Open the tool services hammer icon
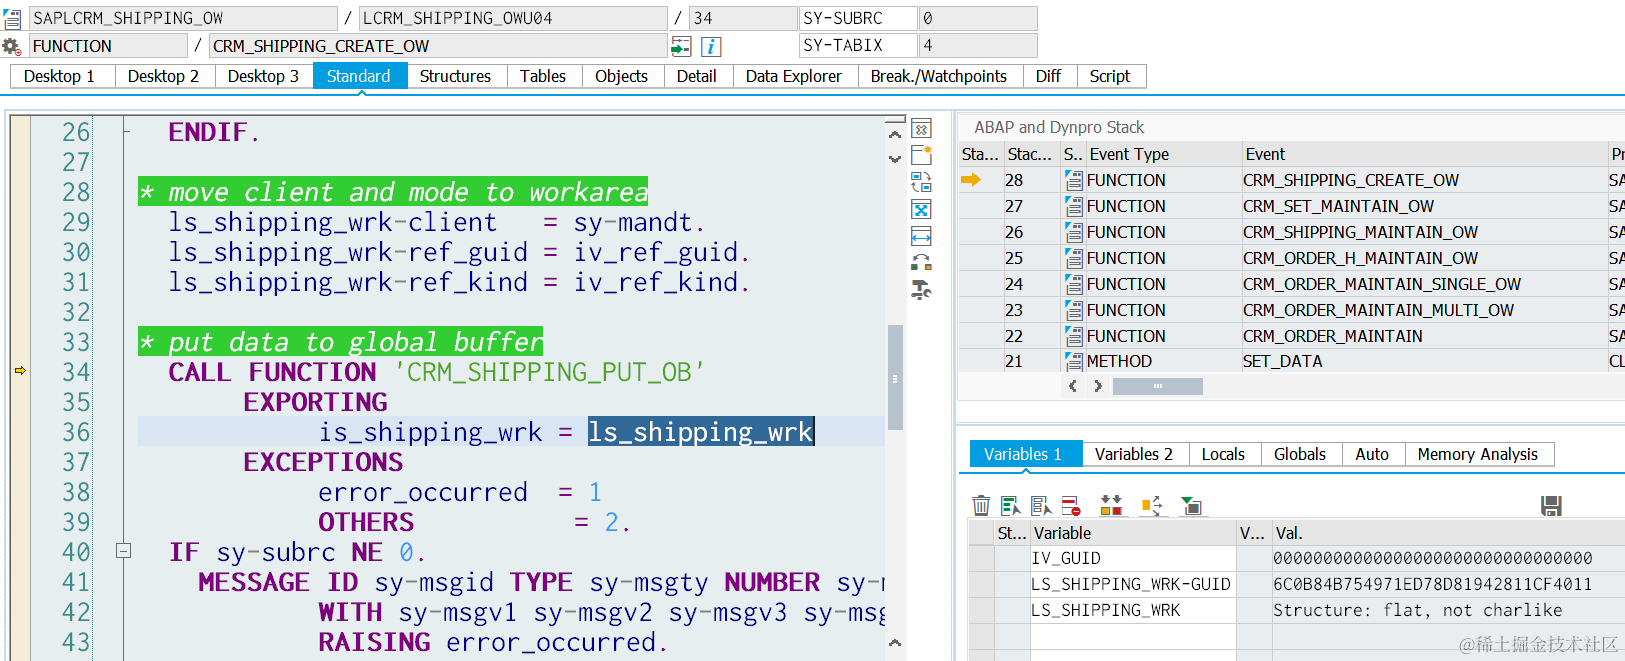The width and height of the screenshot is (1625, 661). pyautogui.click(x=921, y=290)
